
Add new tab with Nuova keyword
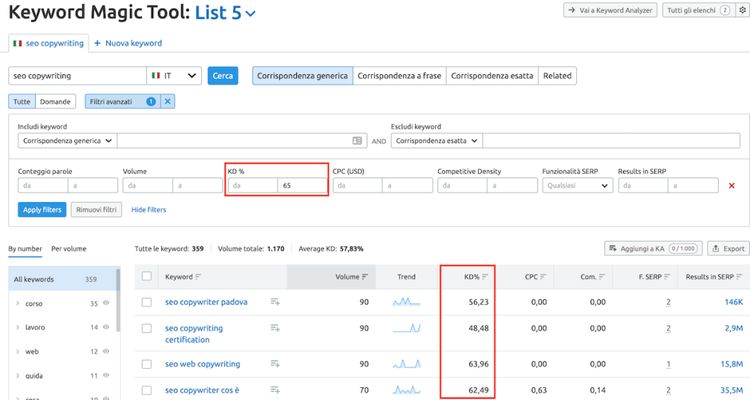(128, 43)
